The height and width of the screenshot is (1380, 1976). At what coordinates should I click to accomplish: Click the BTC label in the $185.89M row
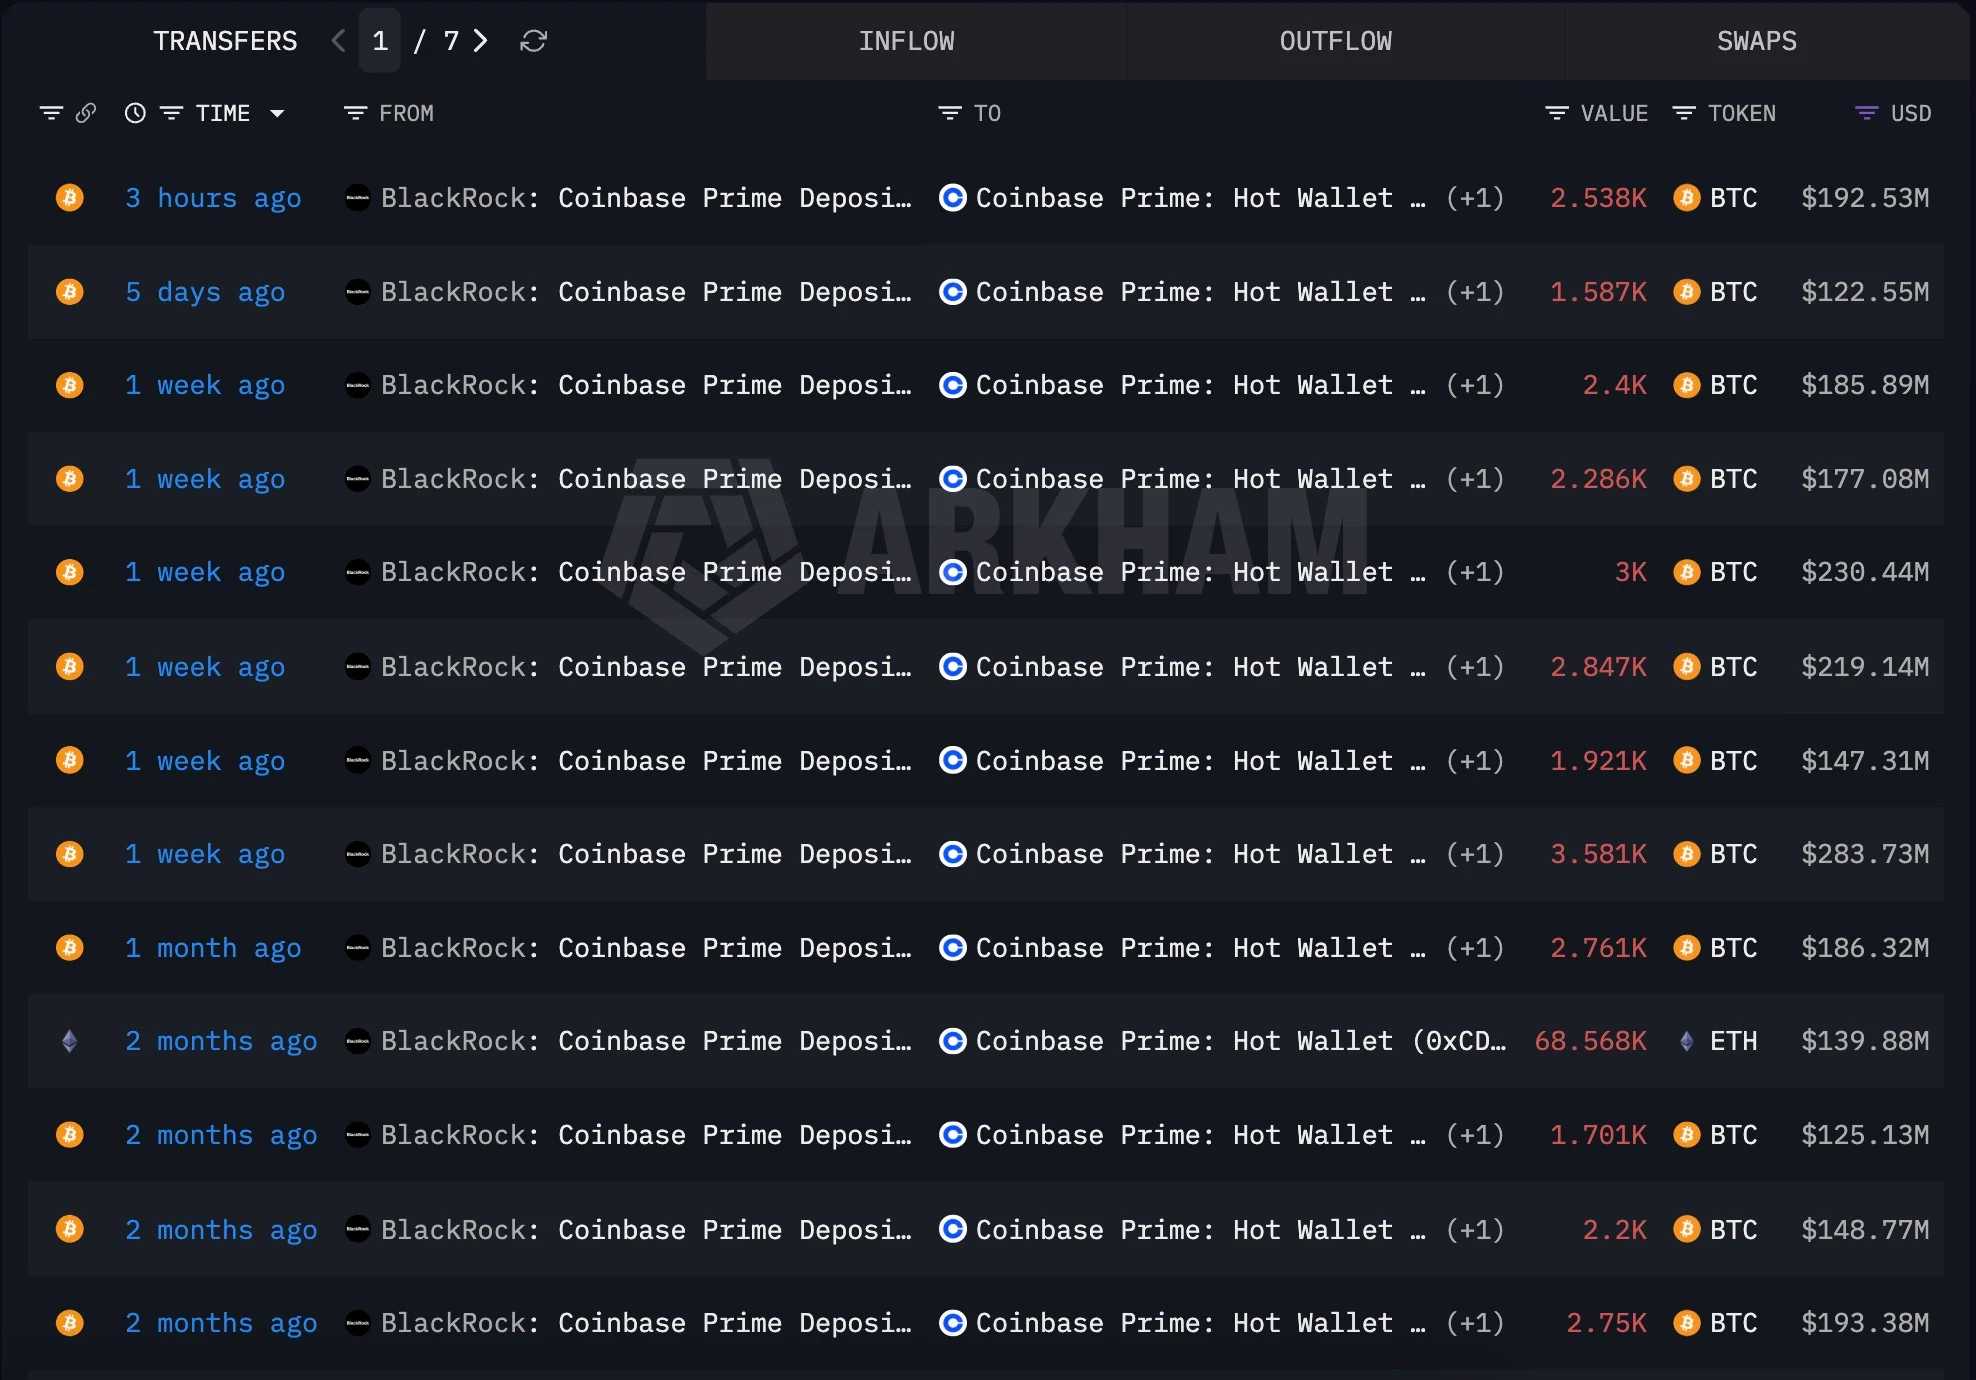pyautogui.click(x=1733, y=385)
